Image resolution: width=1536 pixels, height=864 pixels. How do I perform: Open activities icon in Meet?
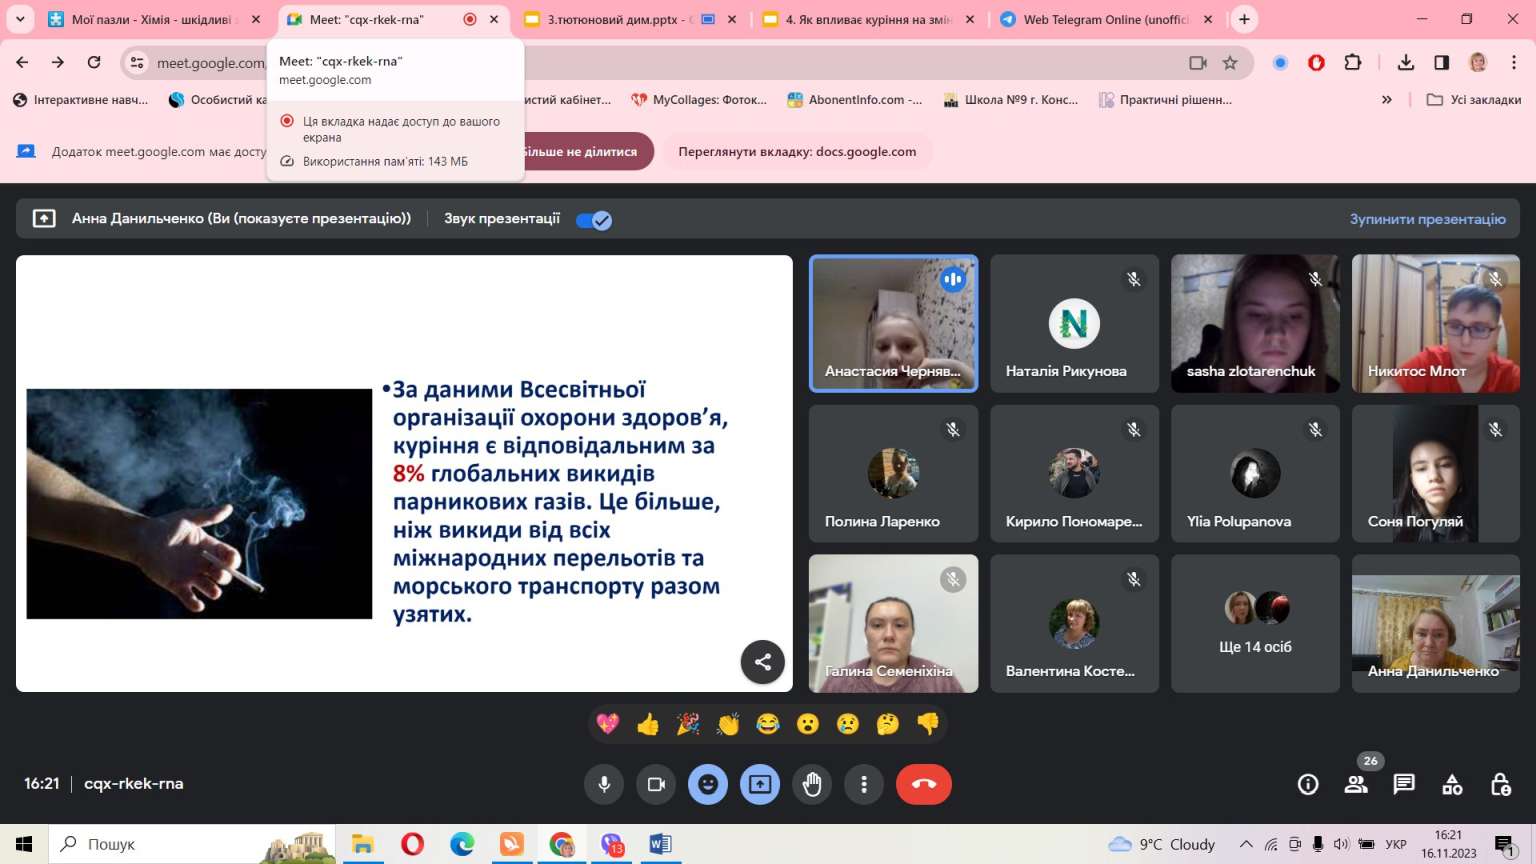1452,785
